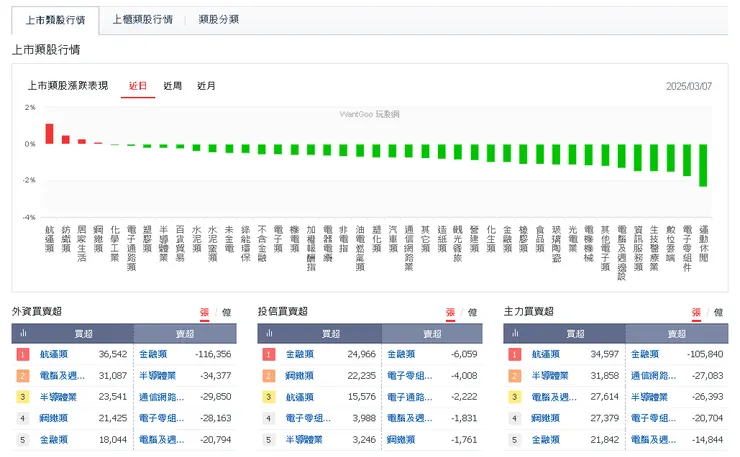740x457 pixels.
Task: Open 電子零組... in 投信 買超 list
Action: [308, 418]
